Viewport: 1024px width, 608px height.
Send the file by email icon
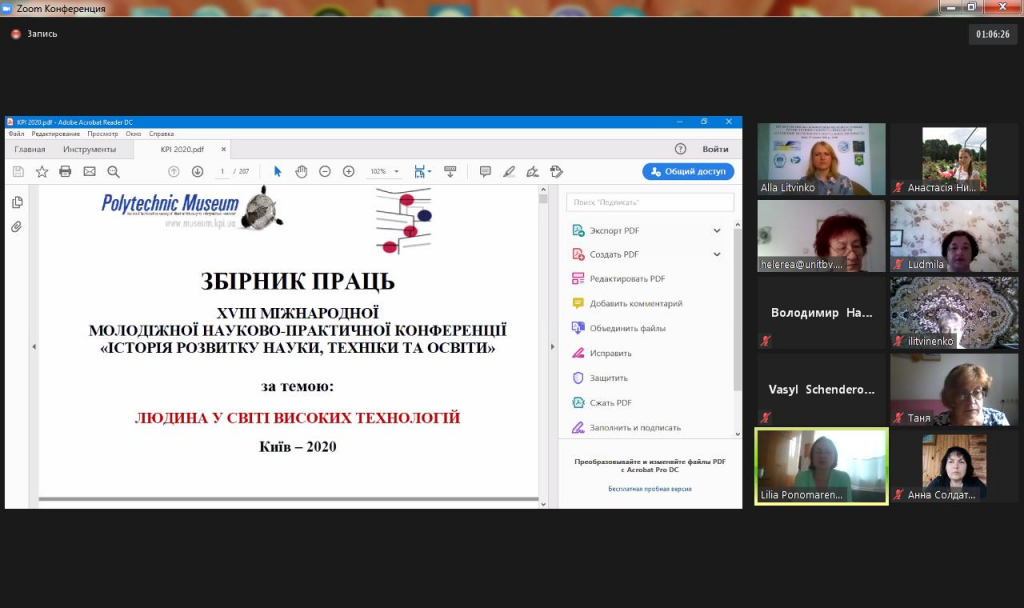pyautogui.click(x=89, y=172)
